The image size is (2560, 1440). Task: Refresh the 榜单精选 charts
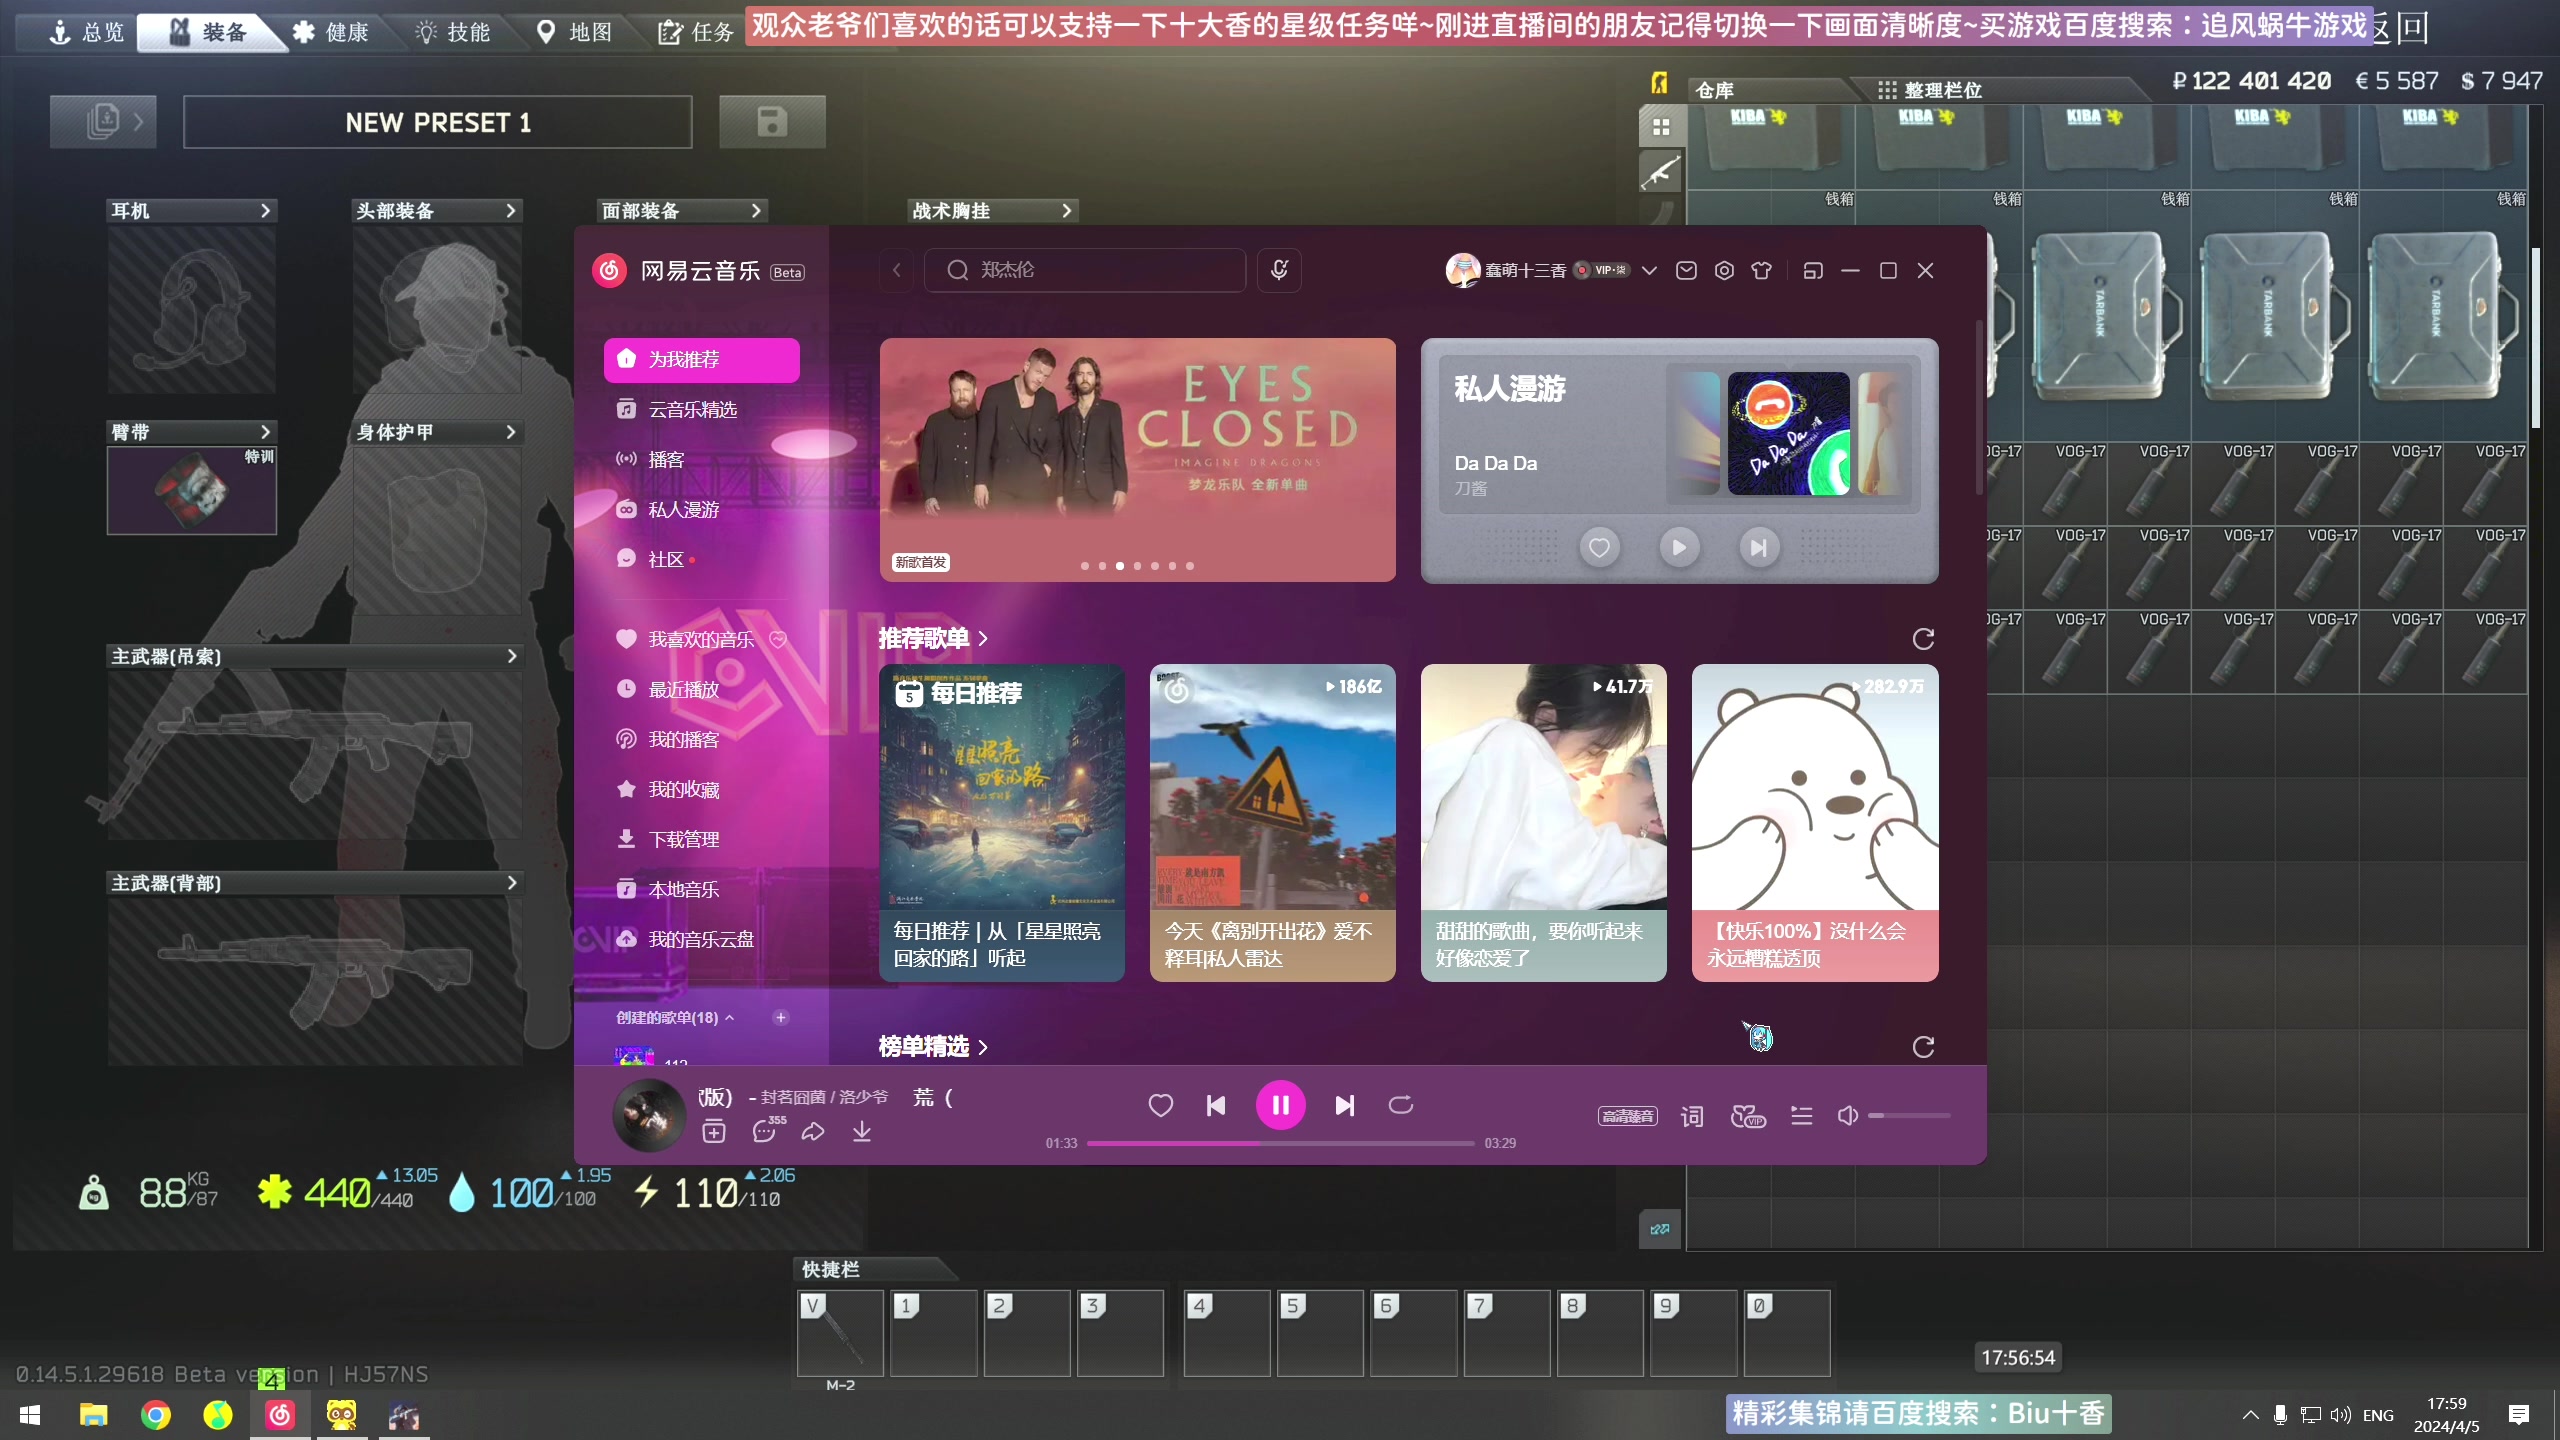point(1923,1046)
